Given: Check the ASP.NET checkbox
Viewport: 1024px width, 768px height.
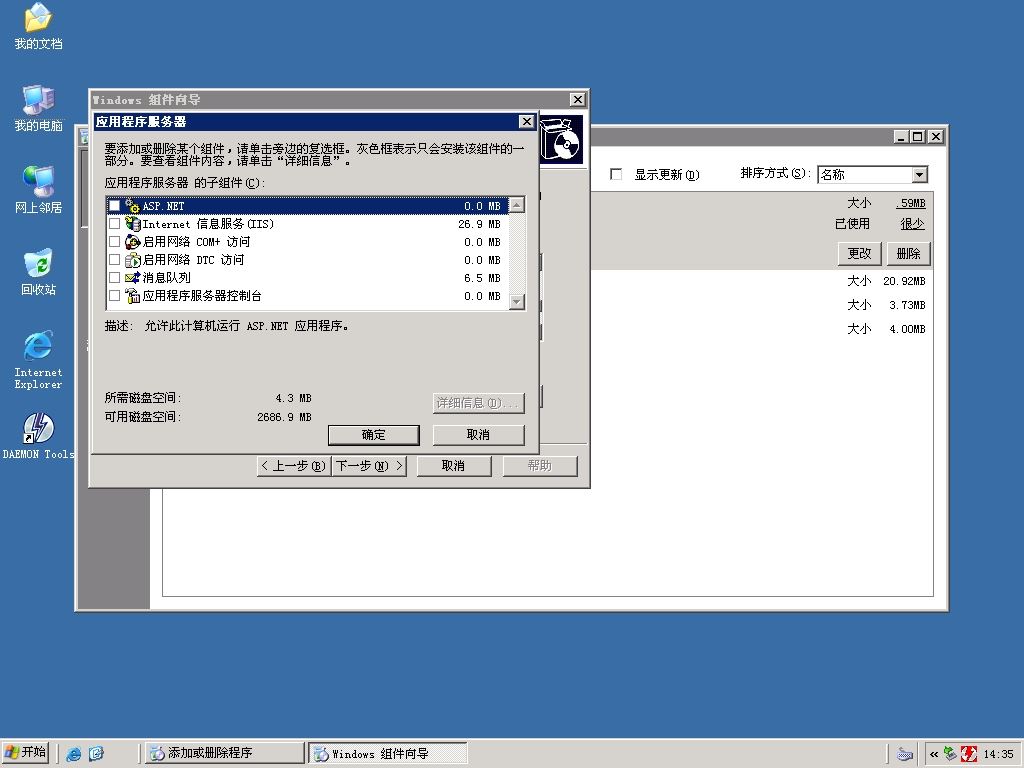Looking at the screenshot, I should (x=114, y=206).
